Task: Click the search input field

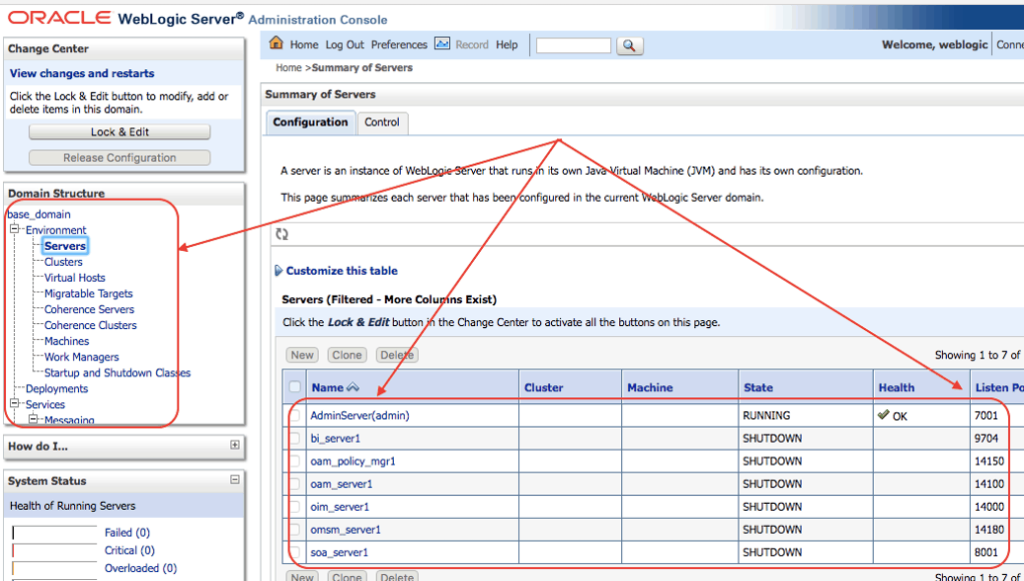Action: pyautogui.click(x=573, y=45)
